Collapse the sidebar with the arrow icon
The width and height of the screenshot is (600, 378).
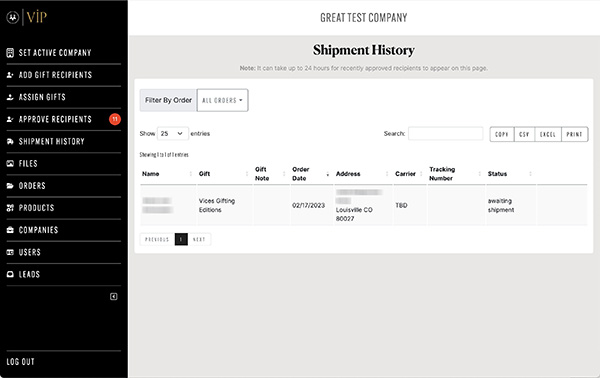click(114, 297)
